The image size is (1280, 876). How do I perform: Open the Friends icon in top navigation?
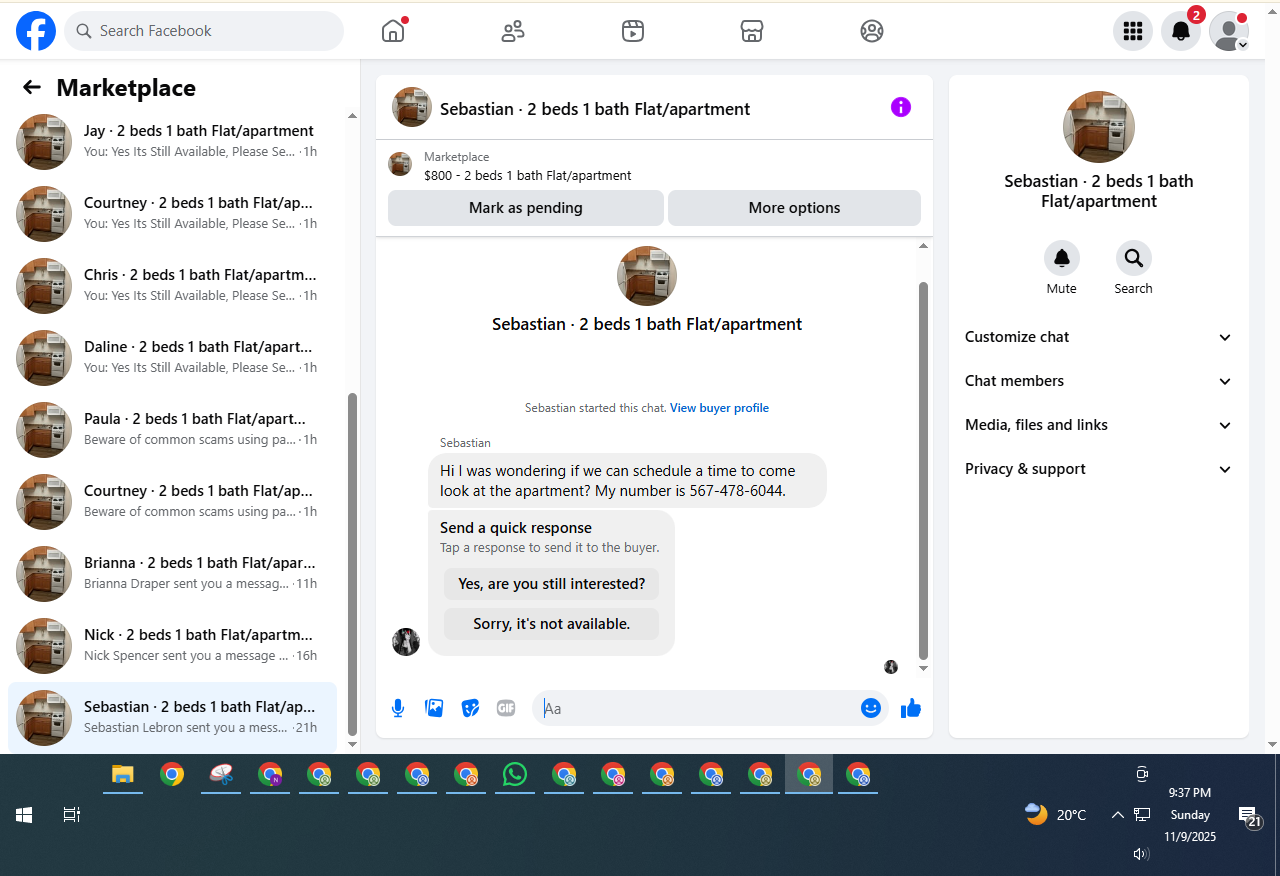513,31
